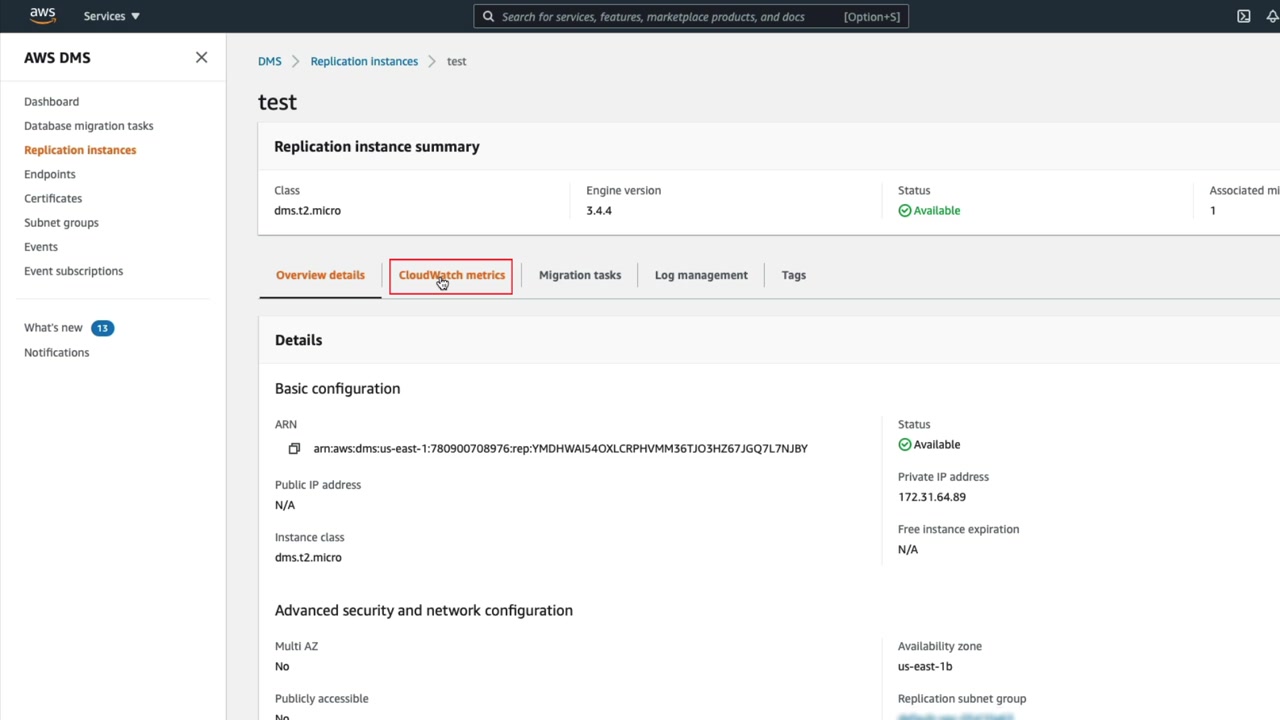Open the Services dropdown menu
The height and width of the screenshot is (720, 1280).
pyautogui.click(x=111, y=16)
